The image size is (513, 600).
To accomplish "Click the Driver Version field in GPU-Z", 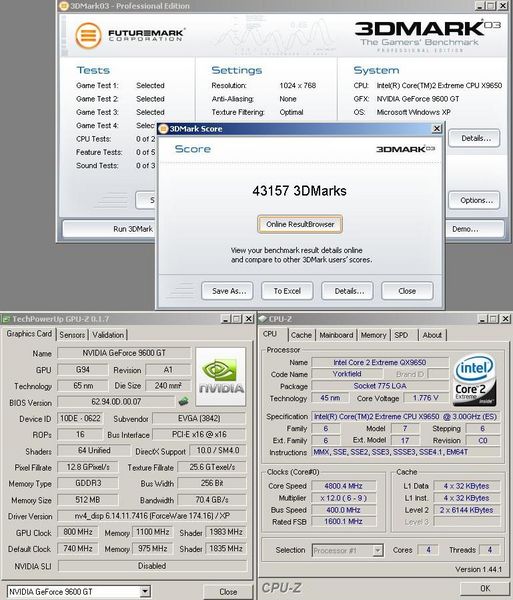I will (152, 516).
